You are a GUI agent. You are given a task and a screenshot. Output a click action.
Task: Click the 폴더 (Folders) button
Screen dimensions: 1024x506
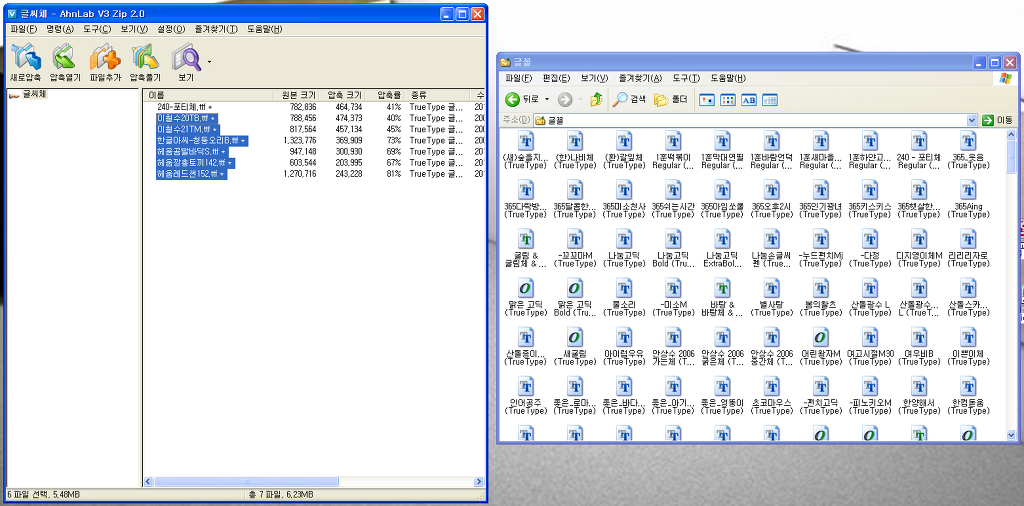point(672,99)
